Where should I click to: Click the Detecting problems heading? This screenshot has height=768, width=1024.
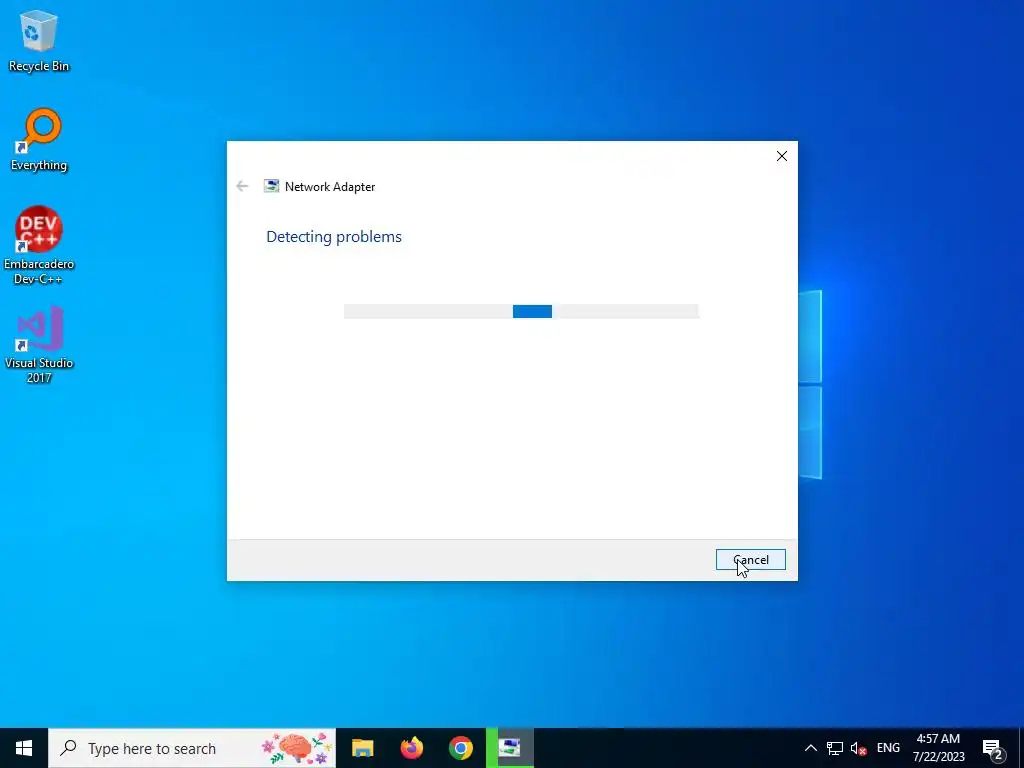tap(334, 236)
